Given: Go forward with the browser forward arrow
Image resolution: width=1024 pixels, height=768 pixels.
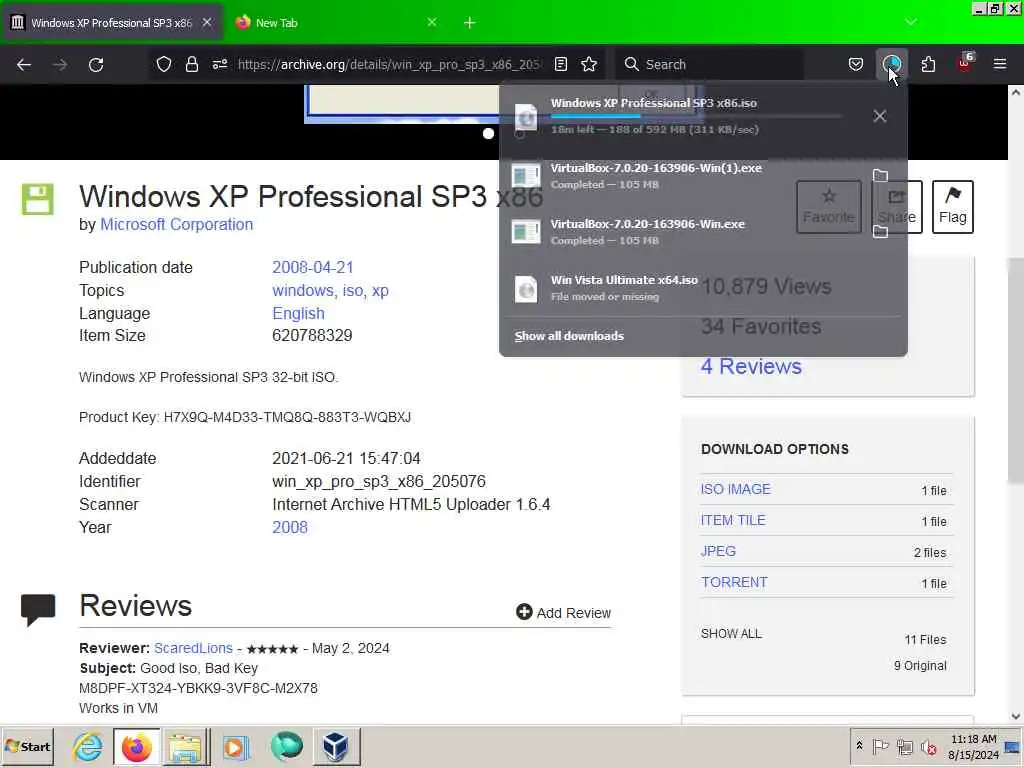Looking at the screenshot, I should (x=60, y=65).
